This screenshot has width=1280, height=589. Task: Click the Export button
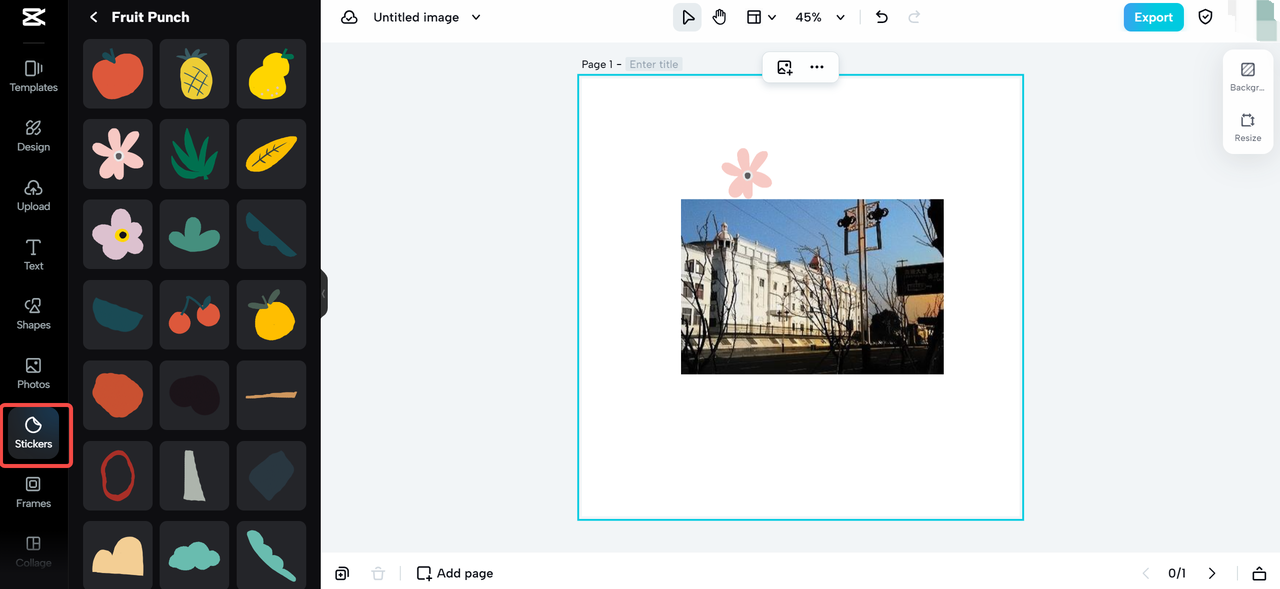tap(1153, 17)
